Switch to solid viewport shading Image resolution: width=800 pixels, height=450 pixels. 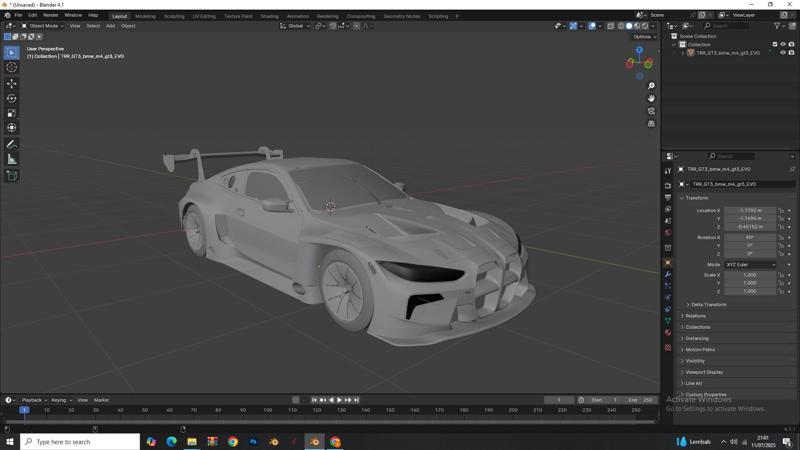pyautogui.click(x=629, y=26)
